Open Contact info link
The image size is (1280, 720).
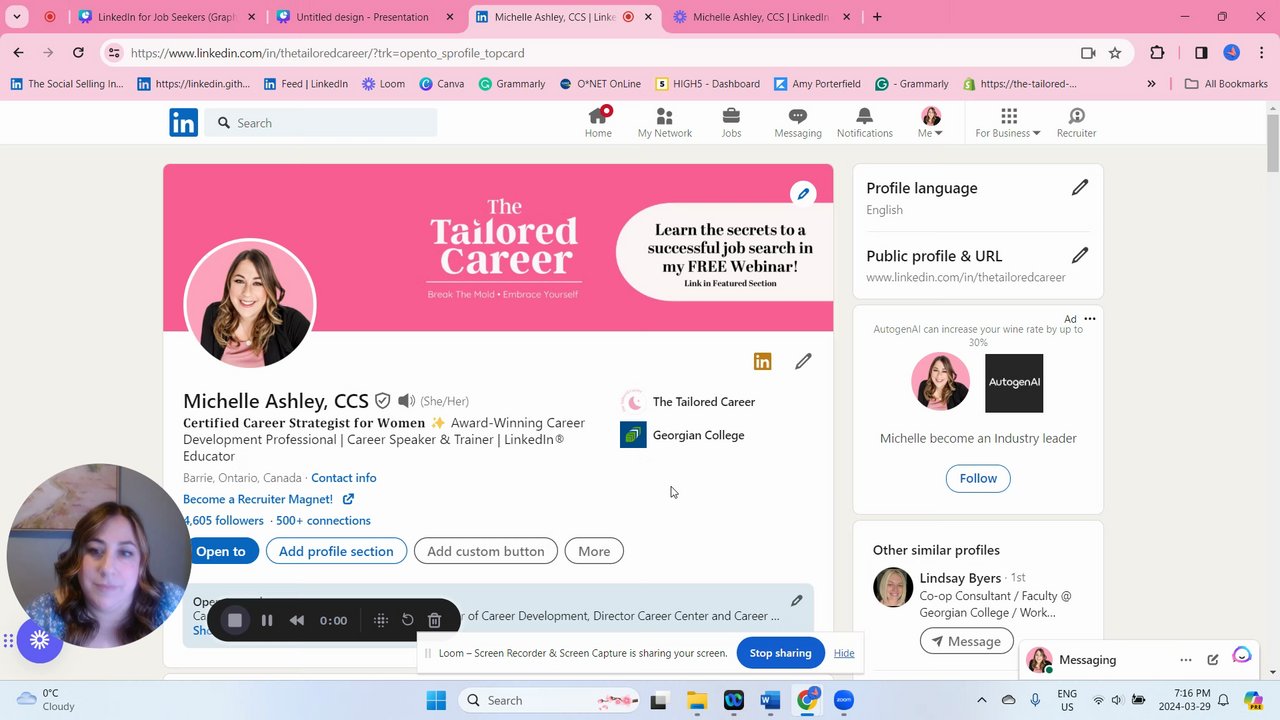pos(344,478)
